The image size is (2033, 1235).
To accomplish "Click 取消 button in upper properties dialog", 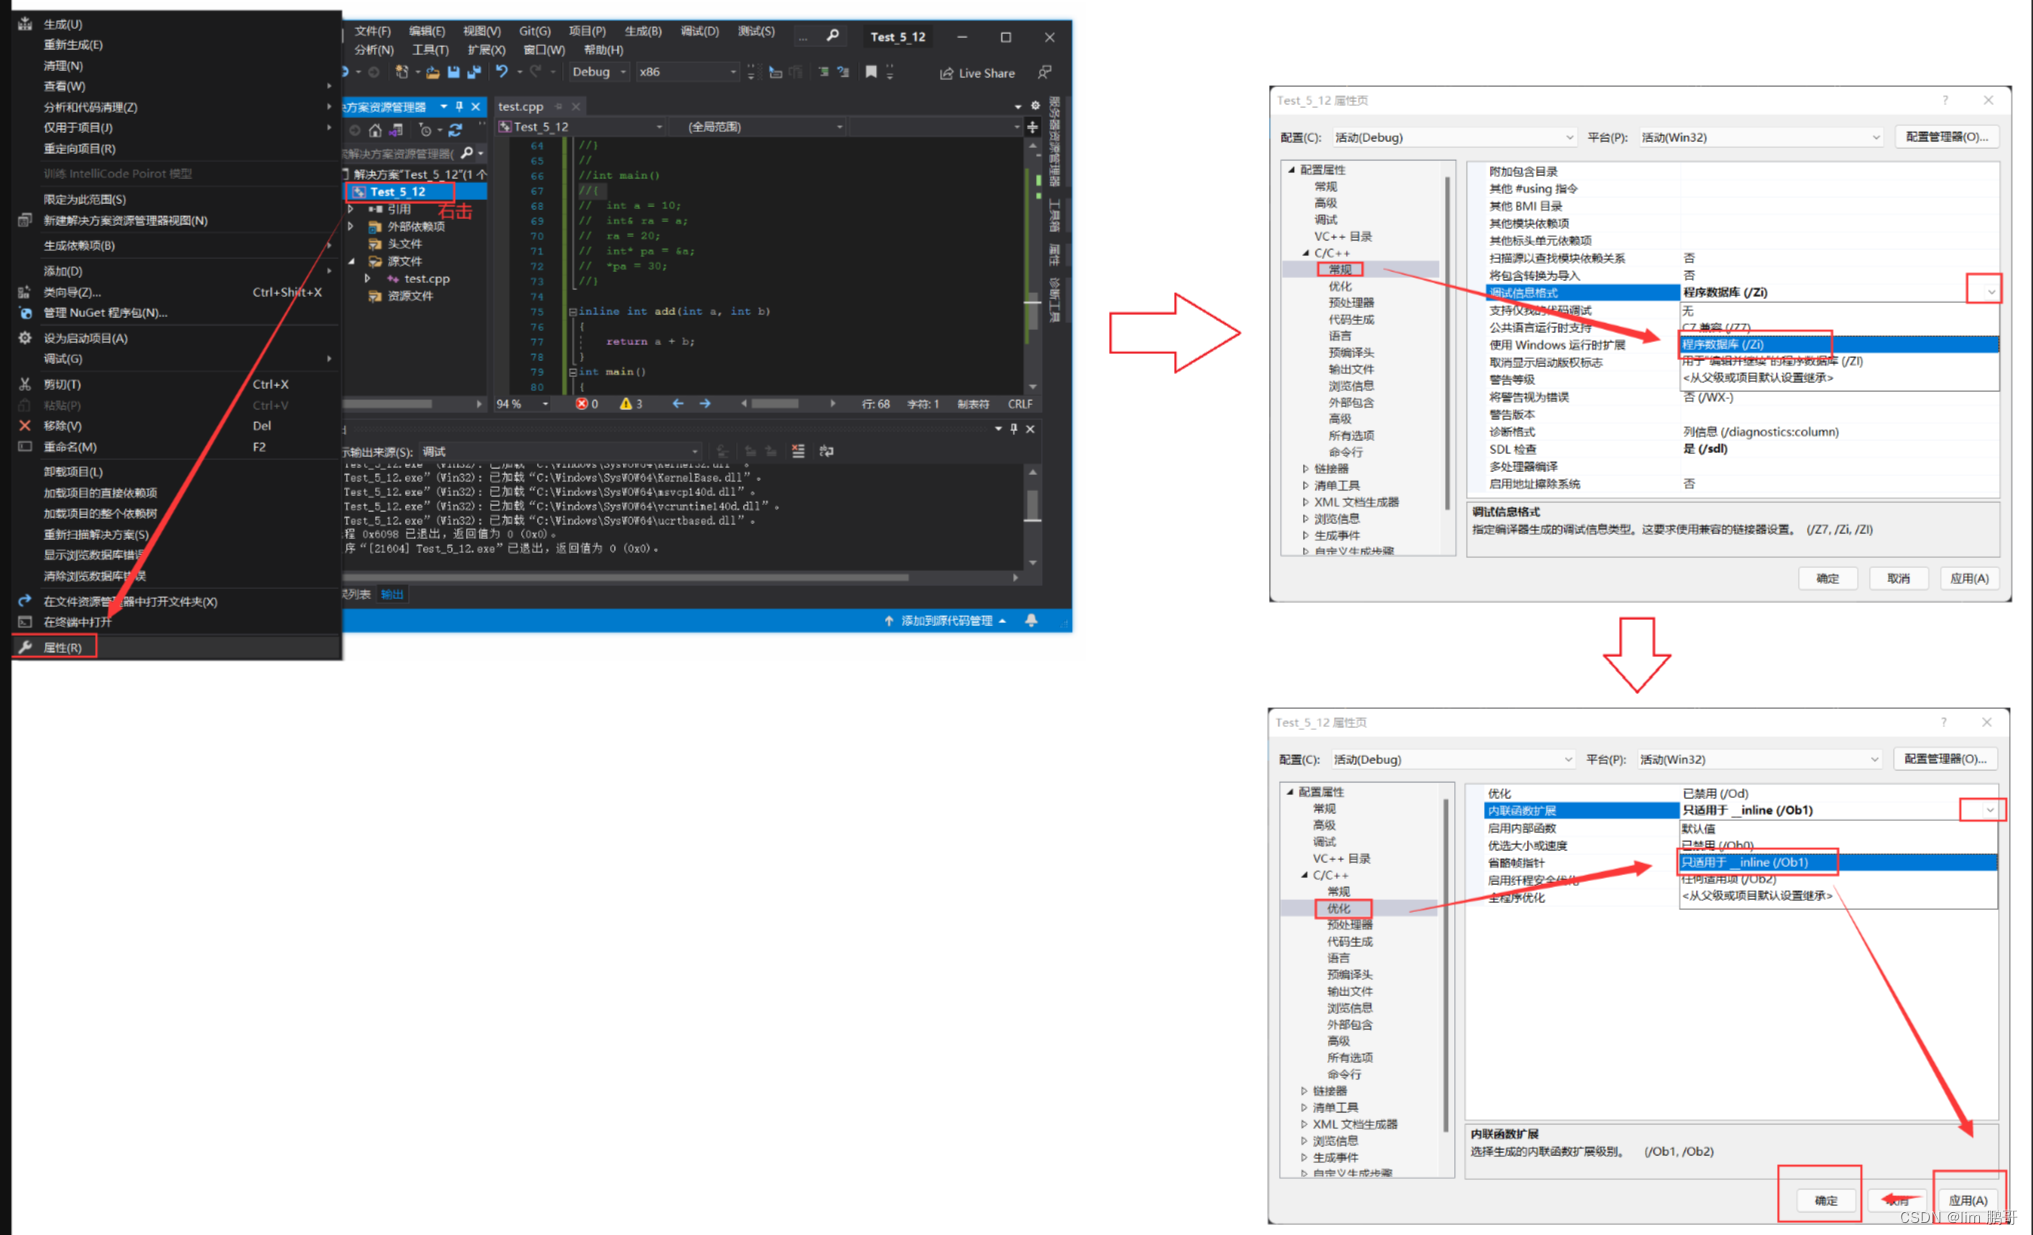I will [1898, 578].
